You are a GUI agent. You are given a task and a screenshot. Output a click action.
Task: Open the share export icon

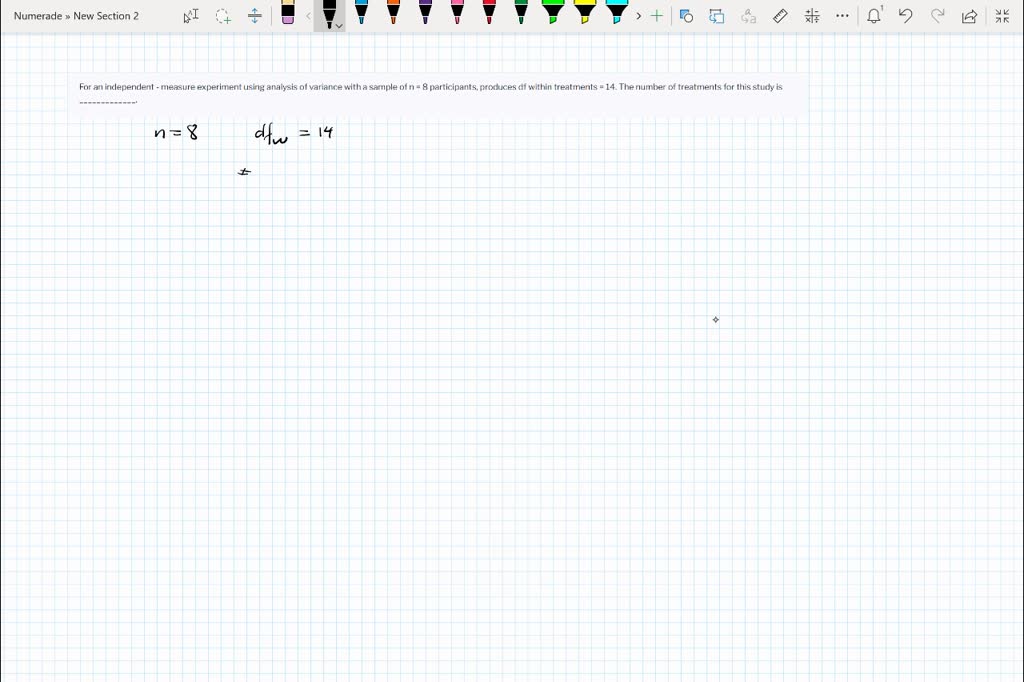coord(967,15)
